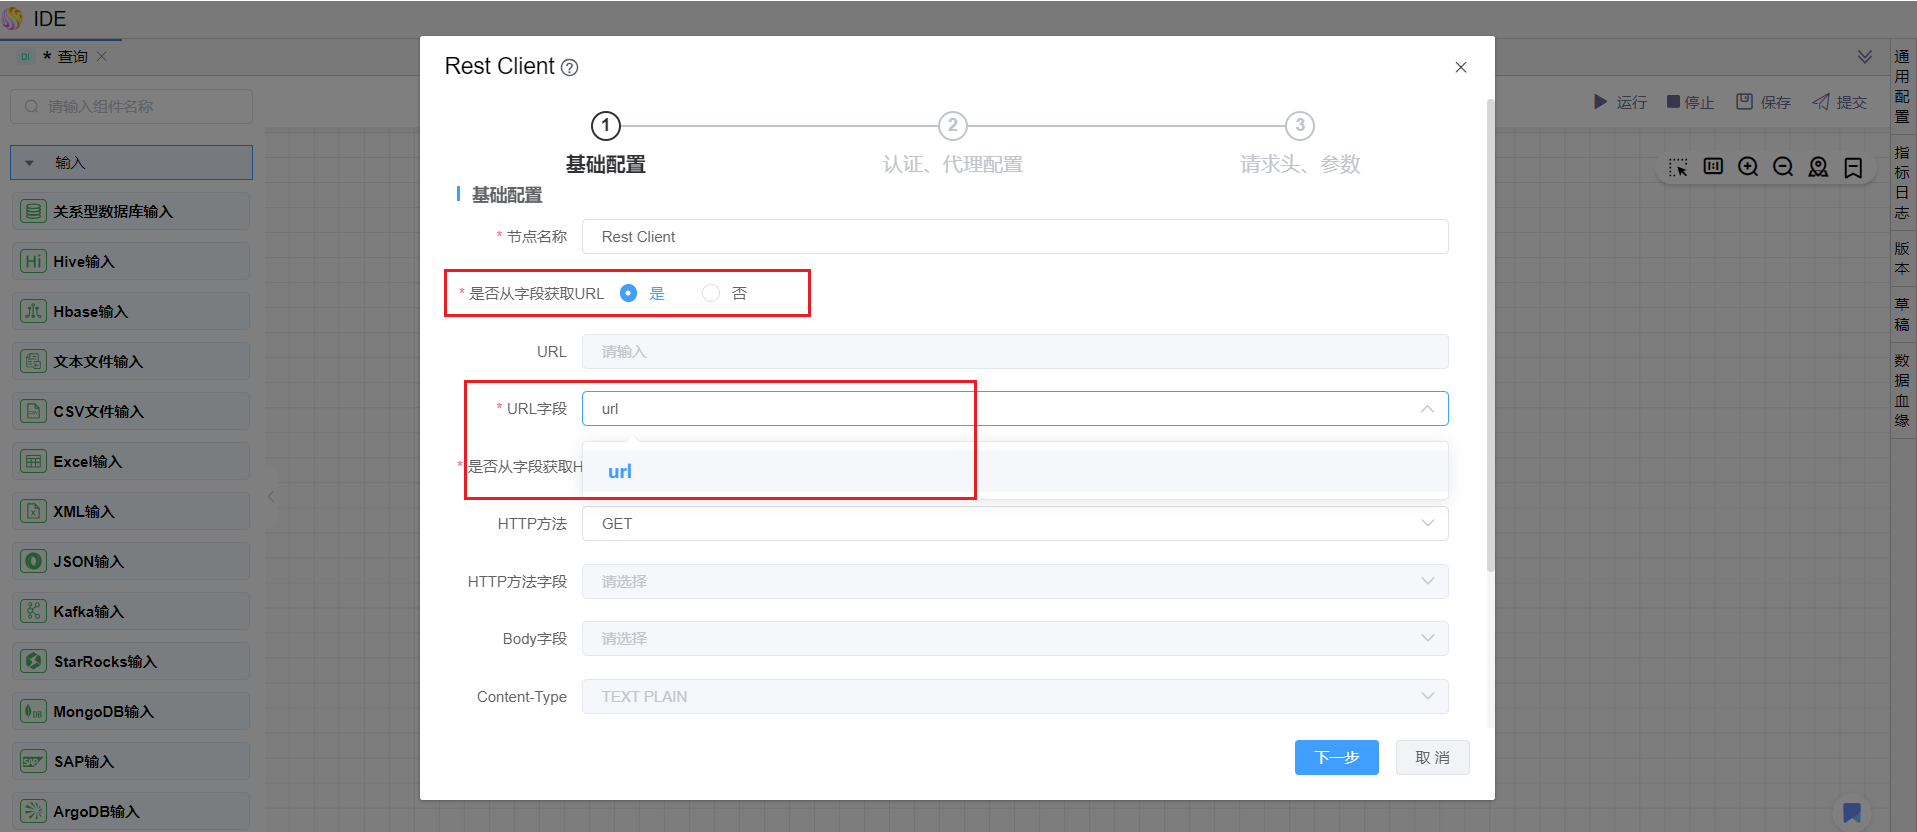Viewport: 1917px width, 832px height.
Task: Collapse the 输入 component category
Action: coord(30,163)
